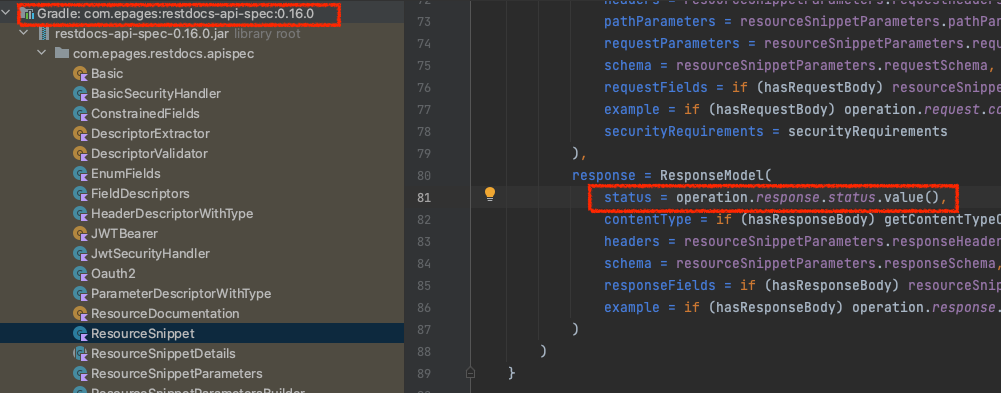Viewport: 1001px width, 393px height.
Task: Click 'value()' call on line 81
Action: (911, 198)
